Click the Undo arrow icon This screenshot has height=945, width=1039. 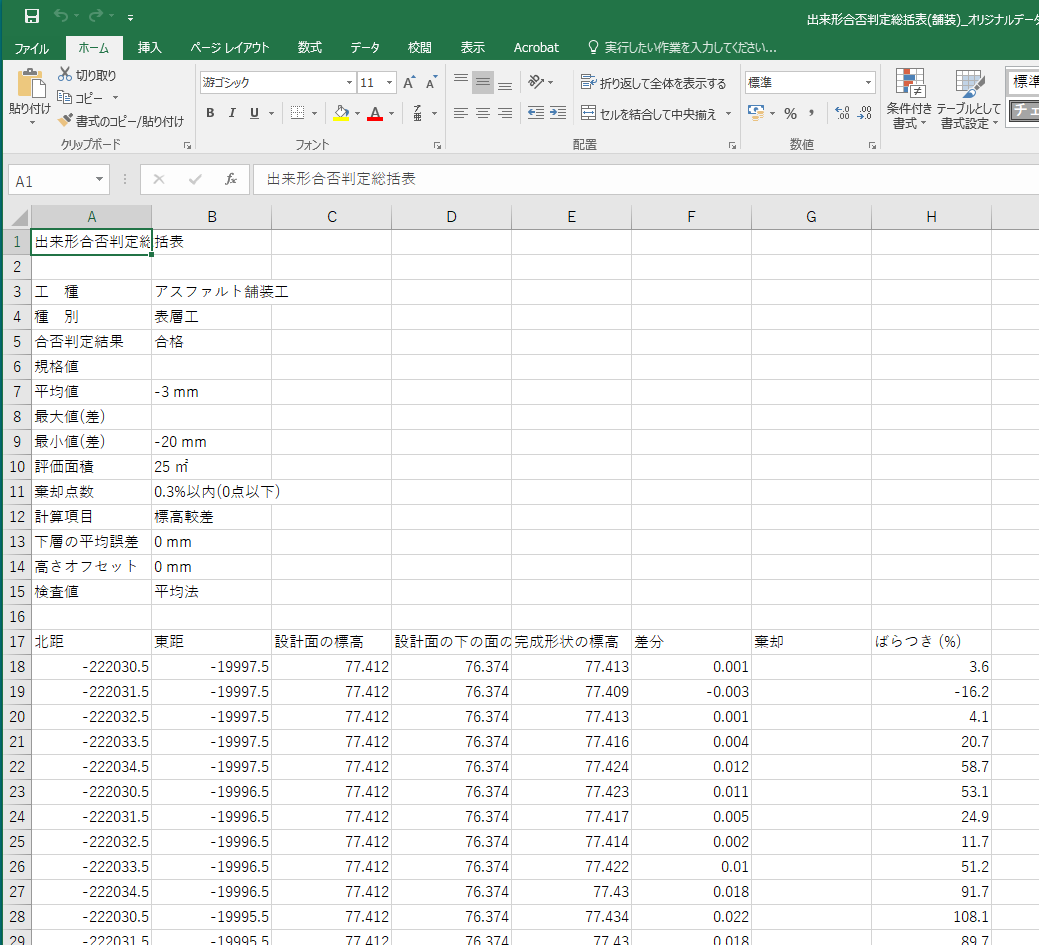click(x=61, y=16)
